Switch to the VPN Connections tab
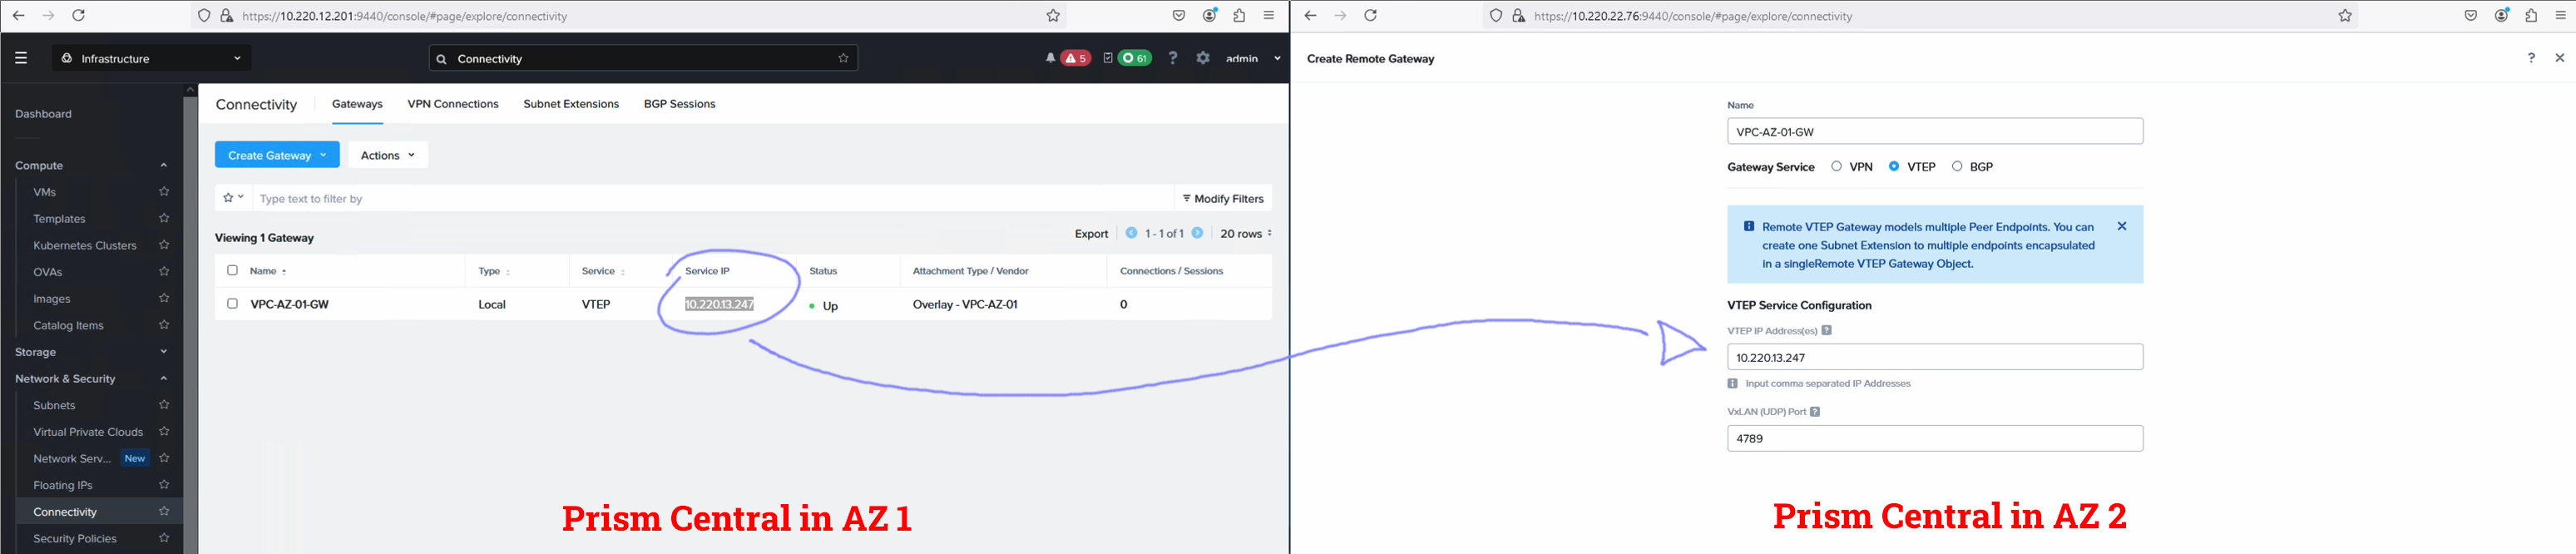This screenshot has width=2576, height=554. [x=452, y=104]
